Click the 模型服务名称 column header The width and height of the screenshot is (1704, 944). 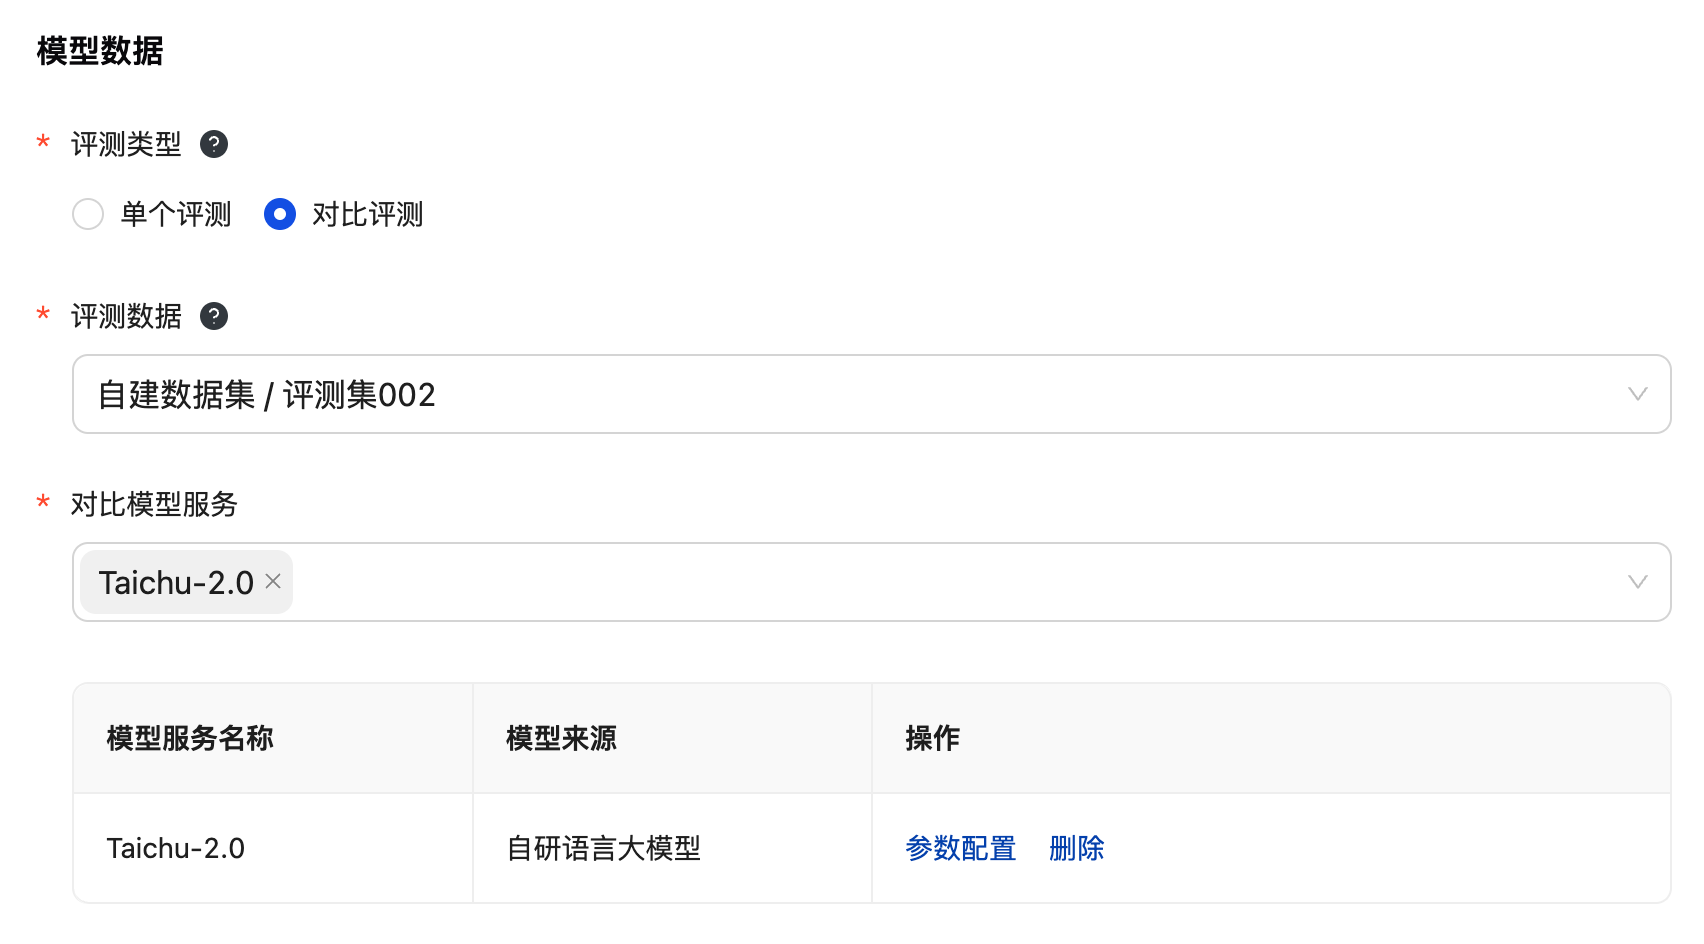[190, 738]
